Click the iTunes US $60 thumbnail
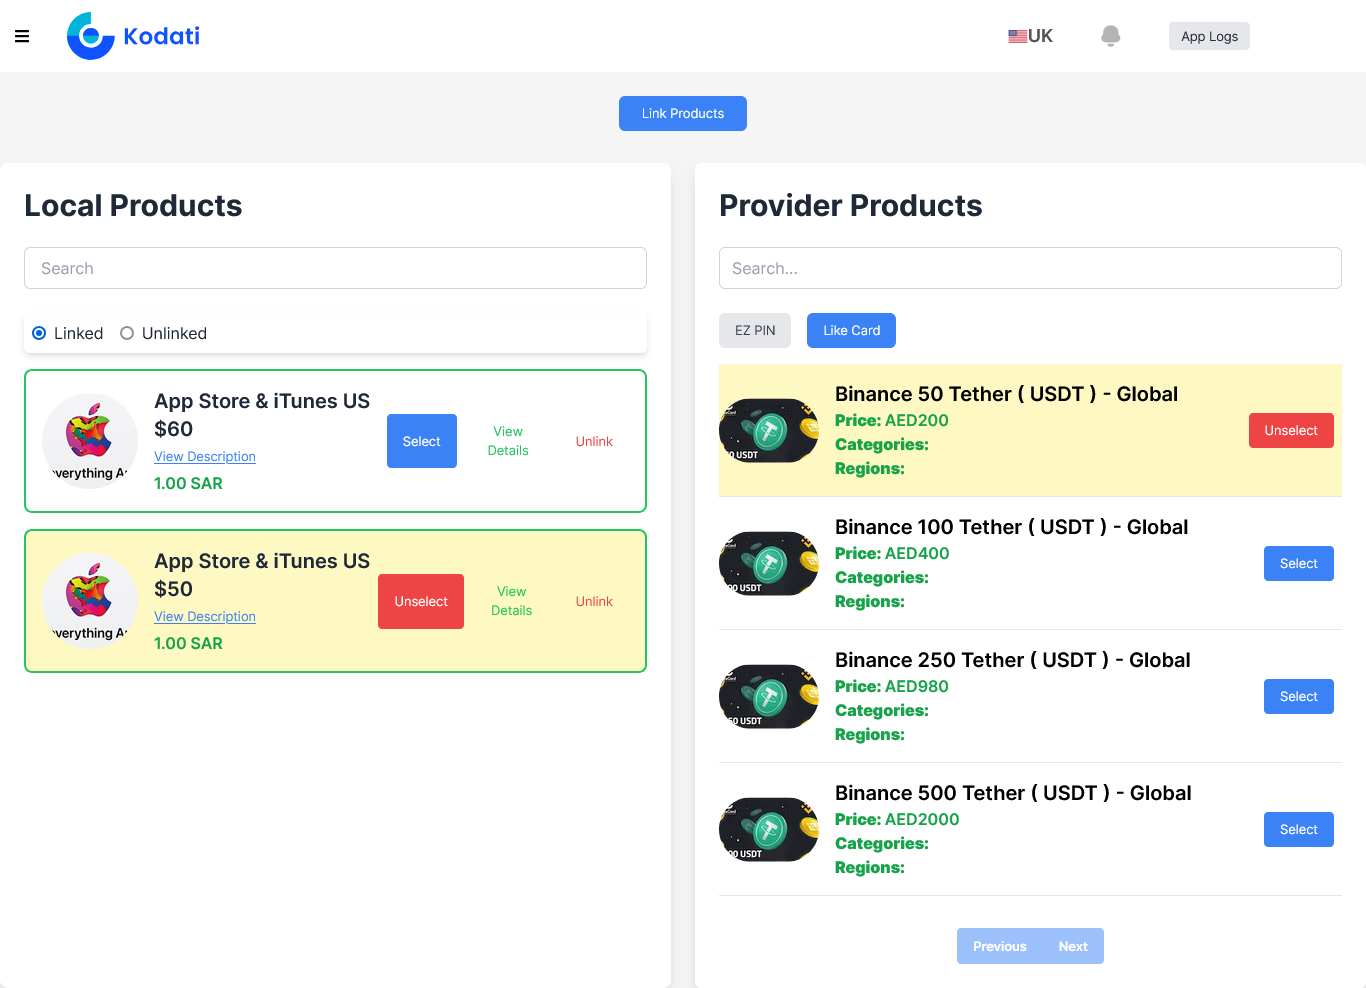The image size is (1366, 988). point(90,441)
